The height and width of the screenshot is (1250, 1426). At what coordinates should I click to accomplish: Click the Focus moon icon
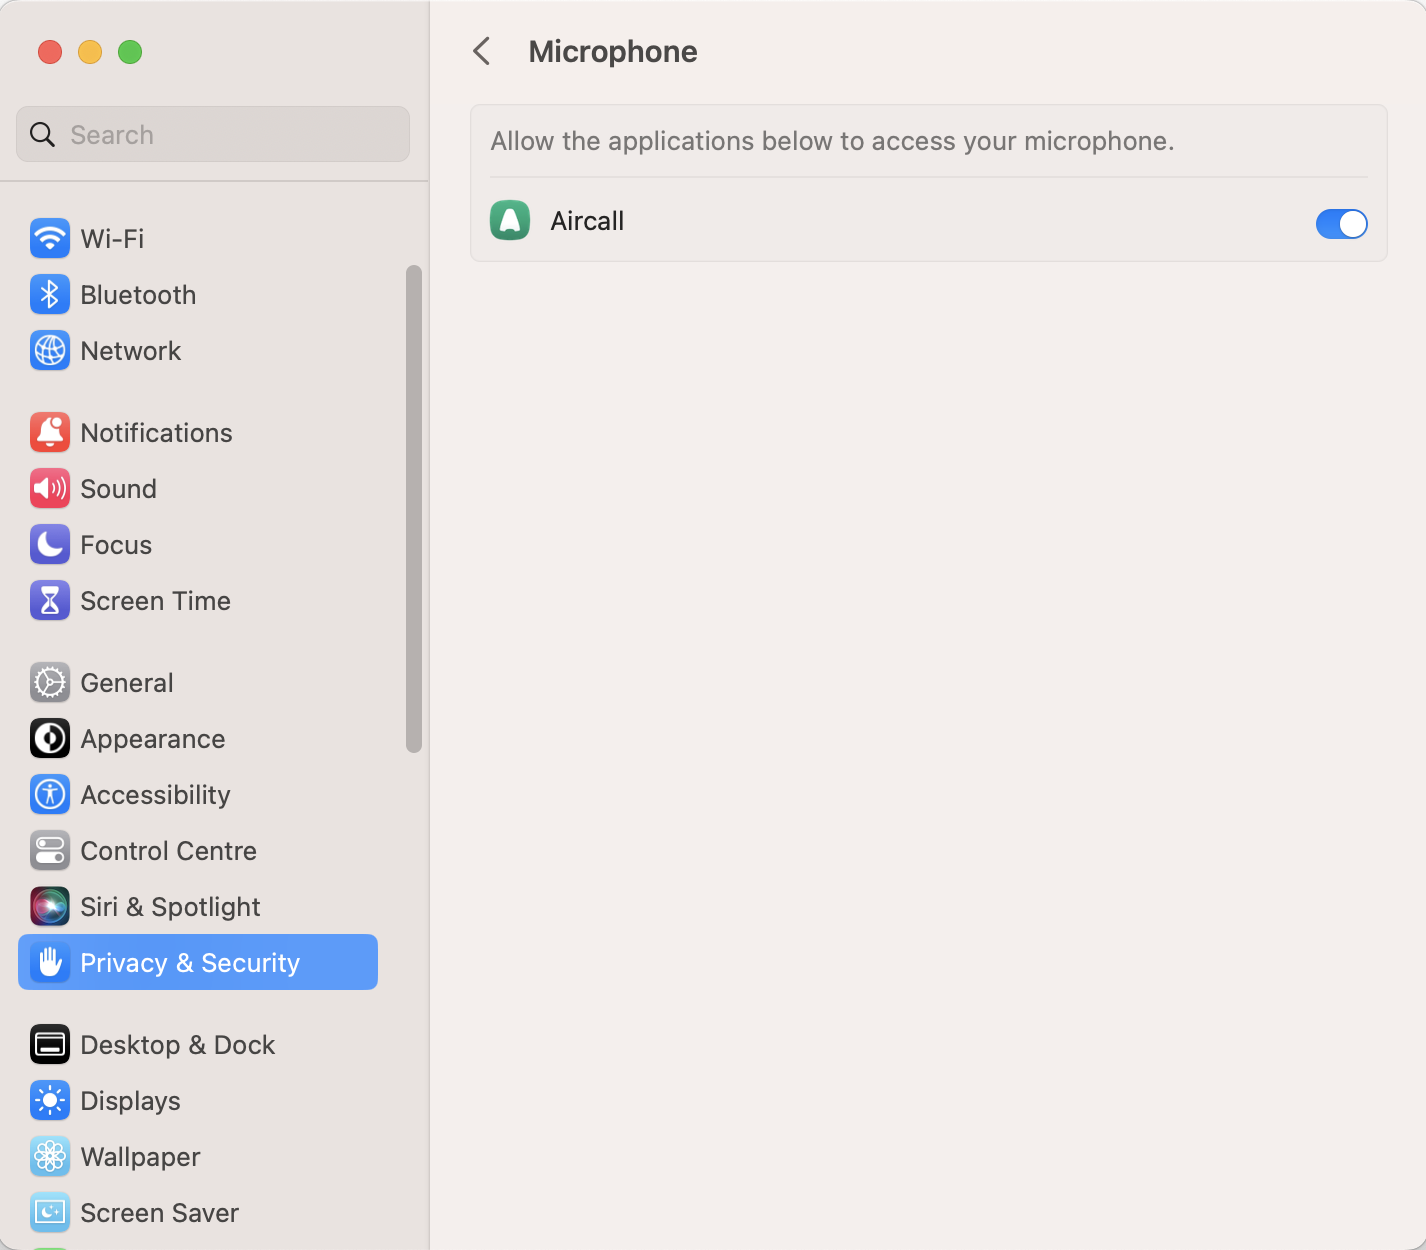50,544
